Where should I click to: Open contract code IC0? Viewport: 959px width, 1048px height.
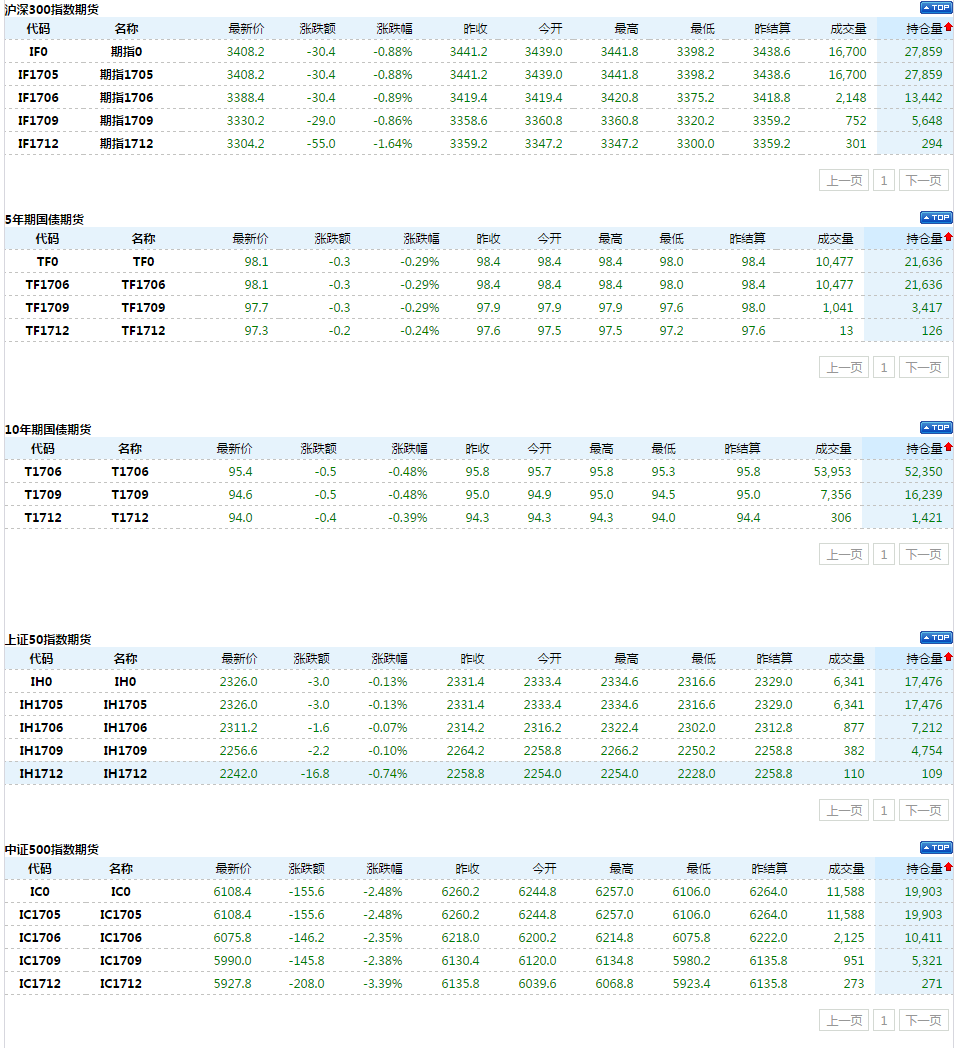coord(39,892)
